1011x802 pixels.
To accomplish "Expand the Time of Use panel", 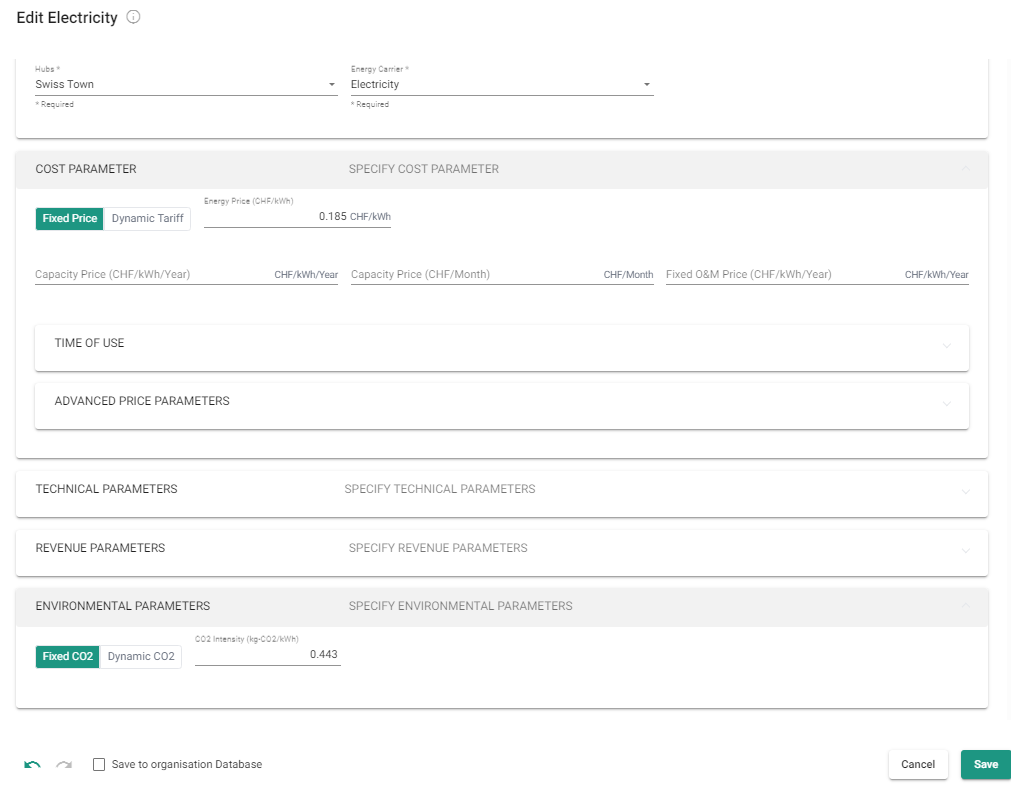I will tap(501, 344).
